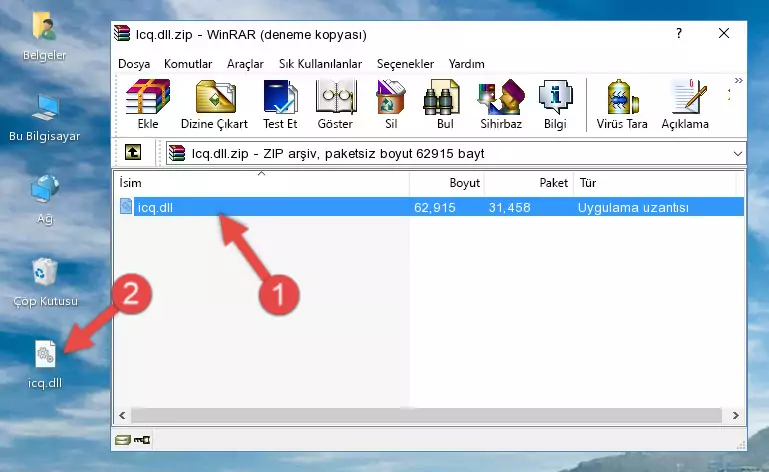The image size is (769, 472).
Task: Sort by Paket column header
Action: [529, 183]
